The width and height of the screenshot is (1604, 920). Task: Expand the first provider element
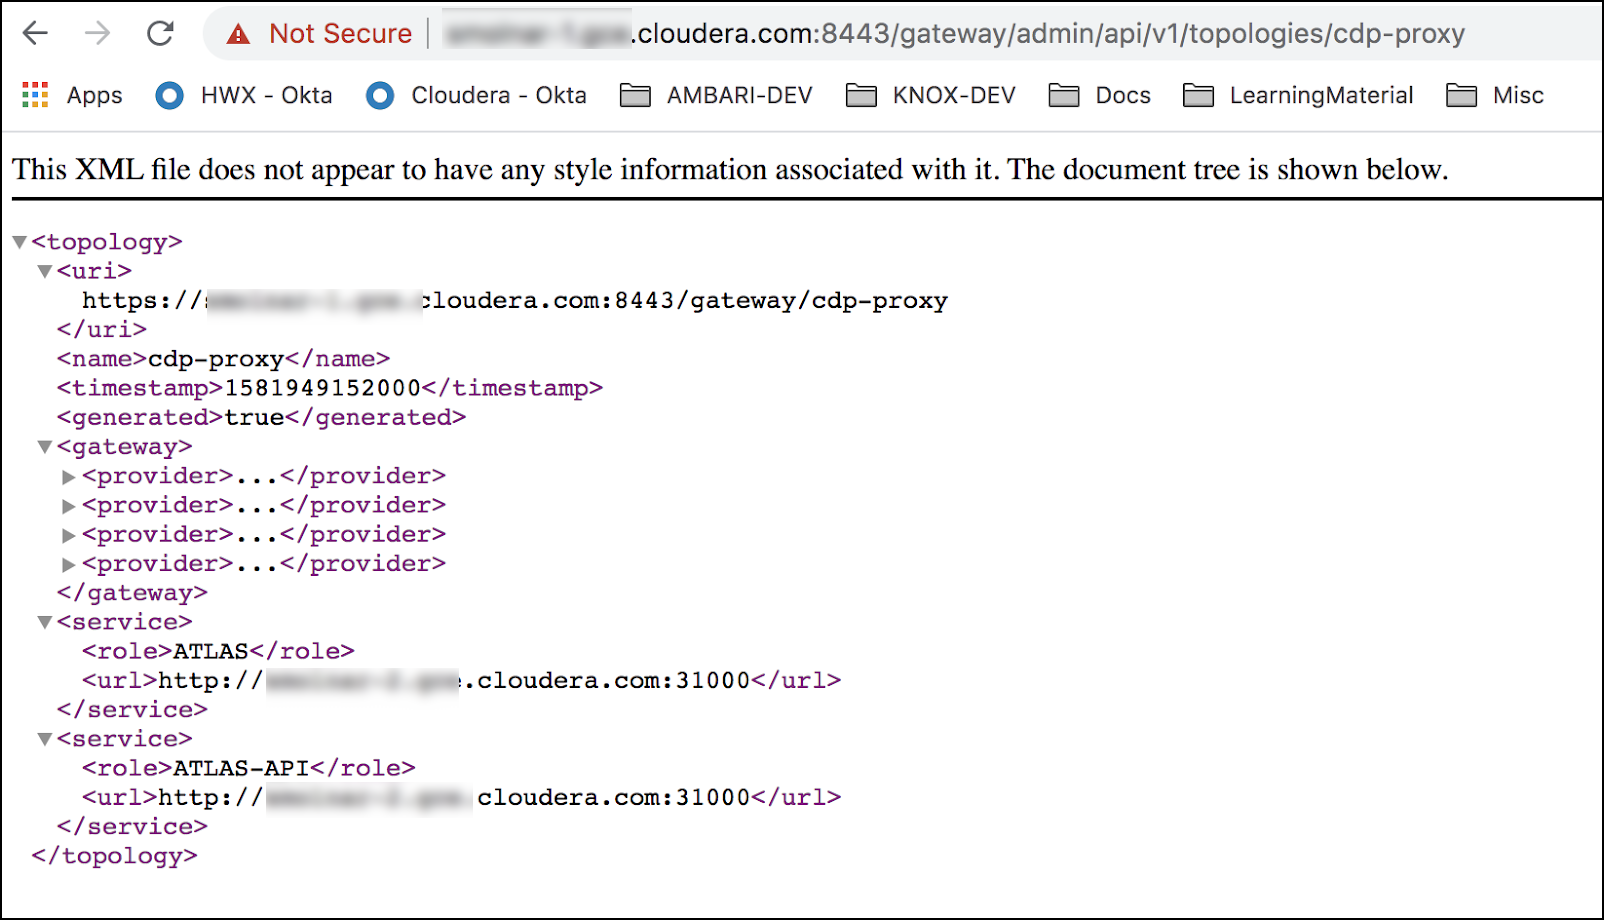(69, 477)
